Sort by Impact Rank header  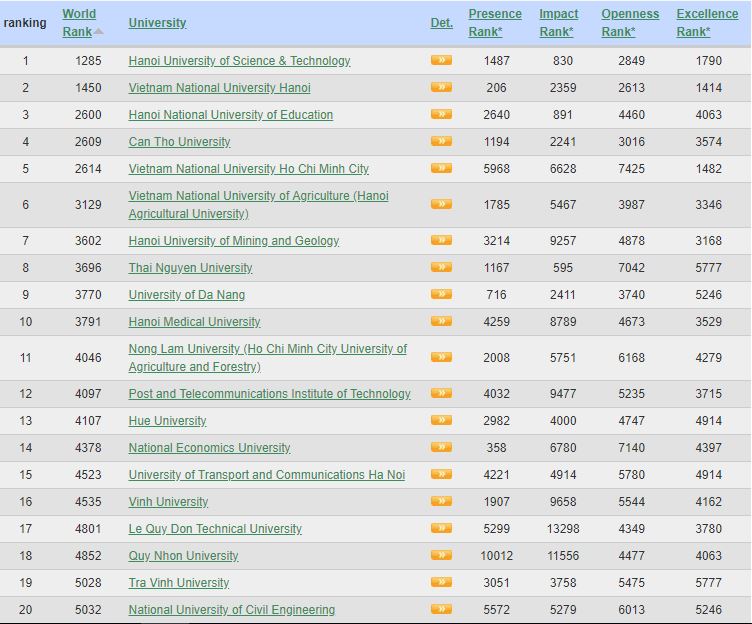(558, 22)
